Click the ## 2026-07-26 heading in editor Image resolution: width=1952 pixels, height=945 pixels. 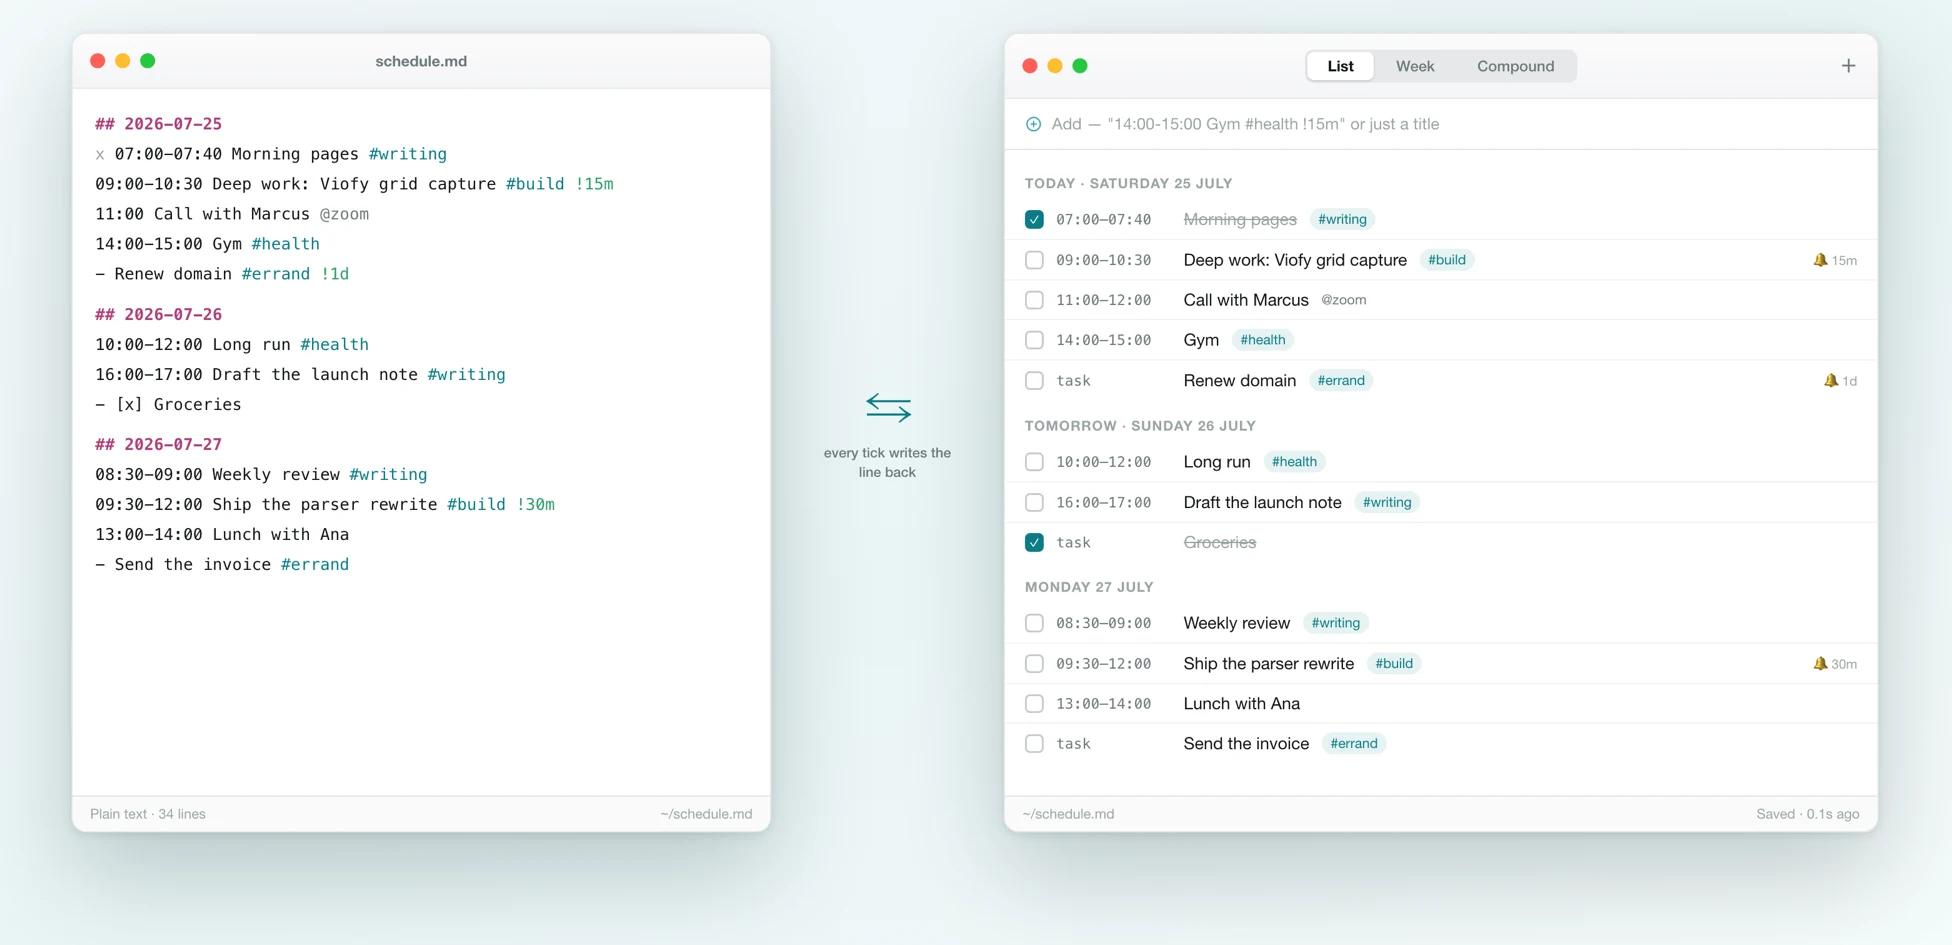point(158,314)
